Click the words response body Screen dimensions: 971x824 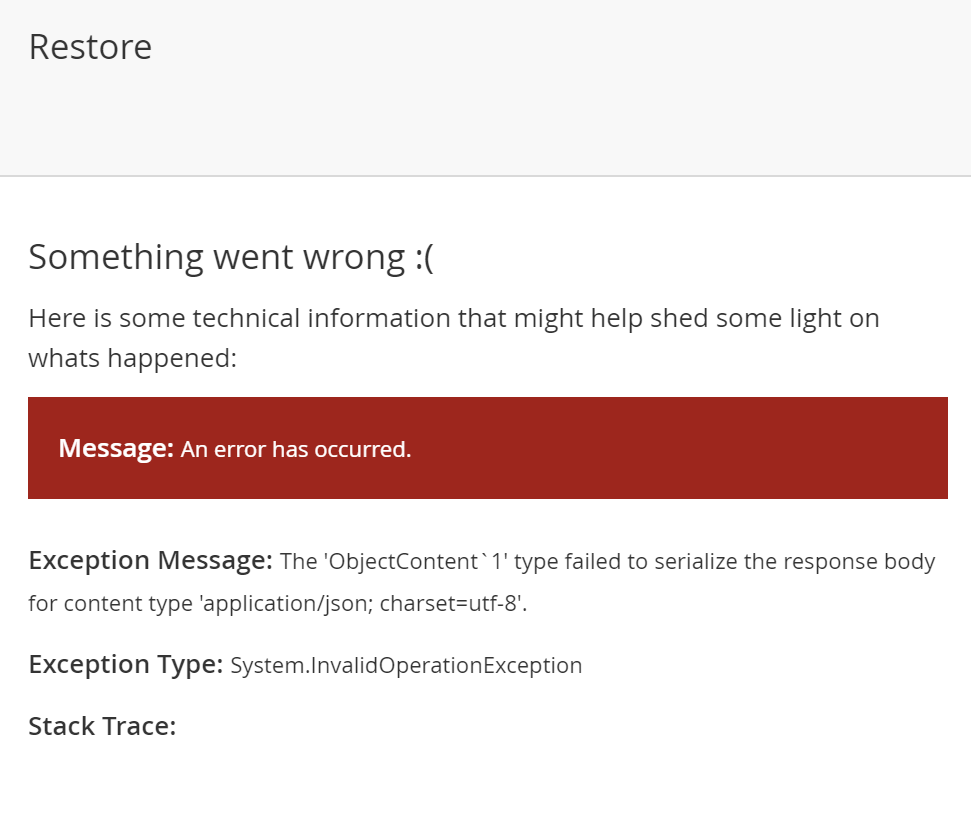coord(859,562)
